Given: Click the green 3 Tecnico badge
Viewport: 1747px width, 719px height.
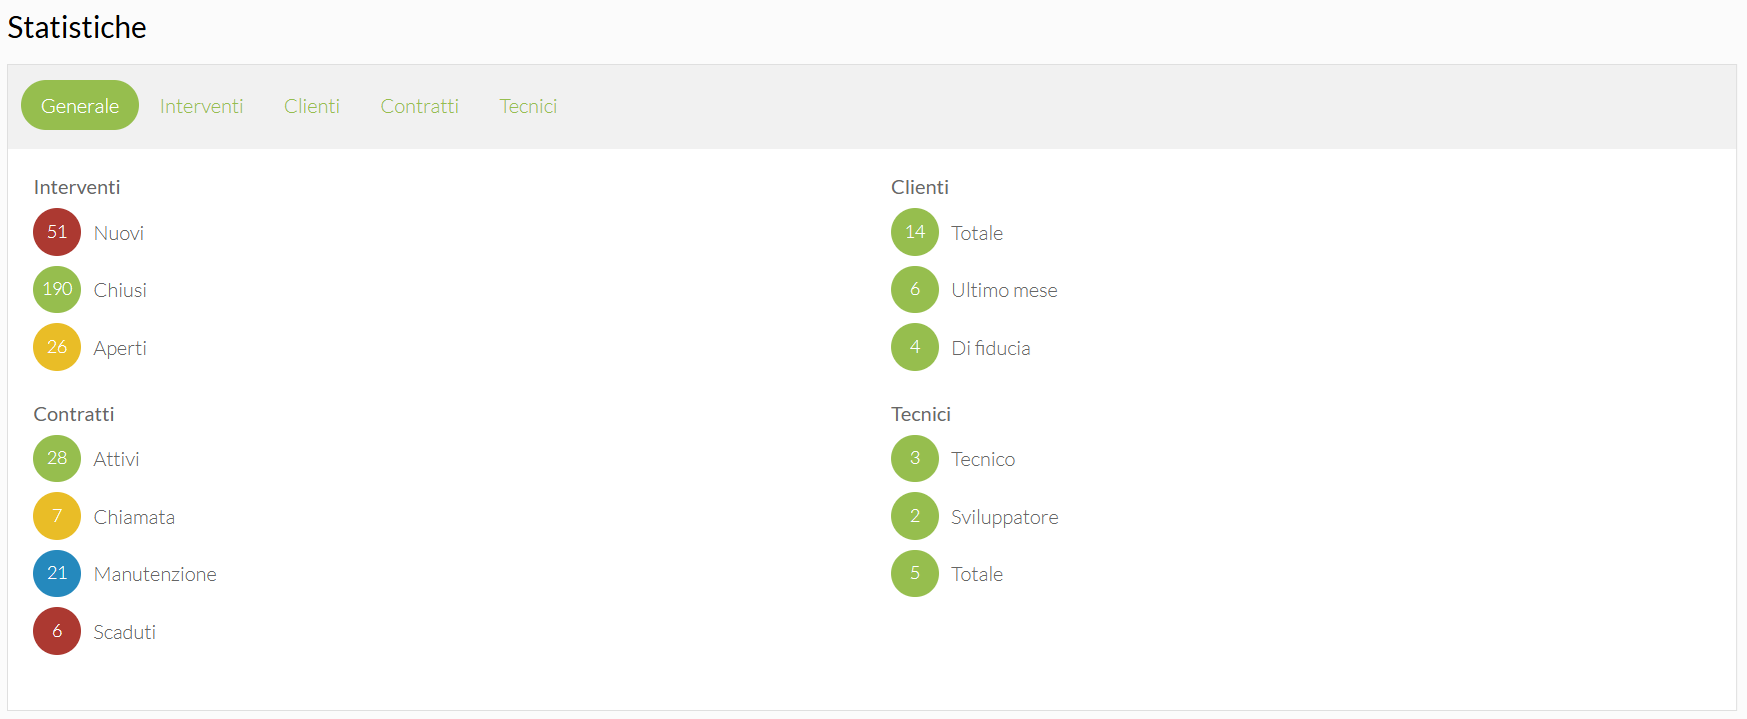Looking at the screenshot, I should click(914, 458).
